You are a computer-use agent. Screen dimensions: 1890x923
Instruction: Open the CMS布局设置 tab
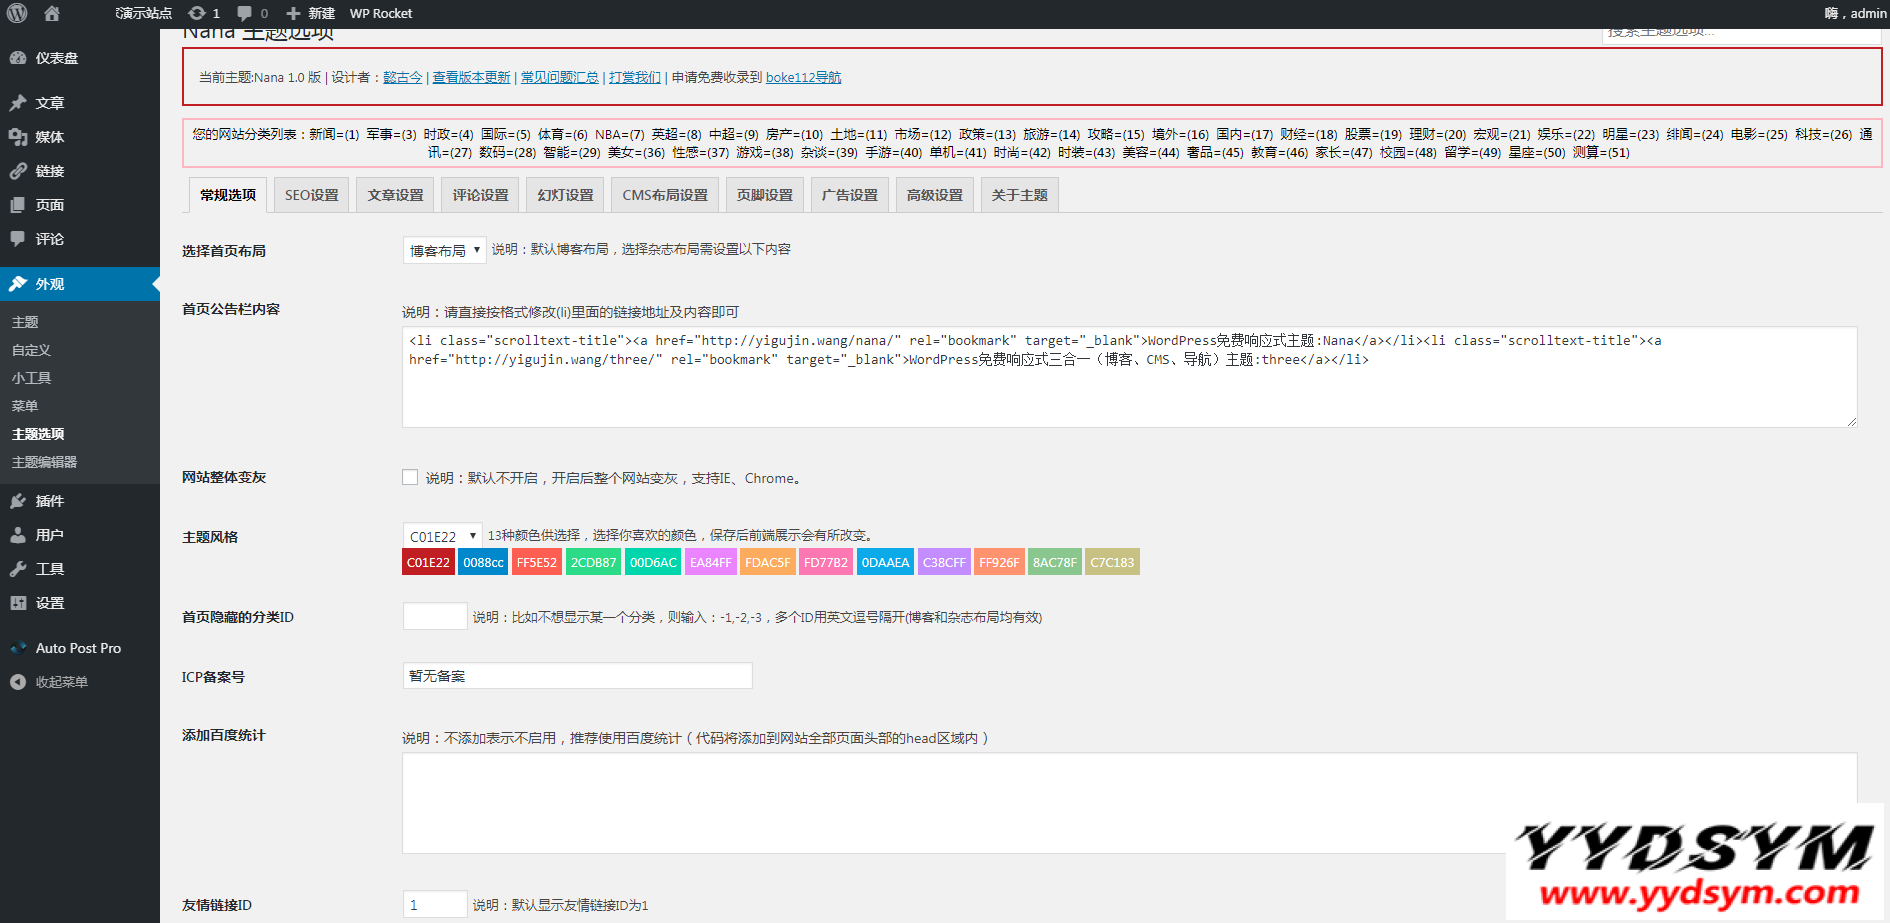coord(664,195)
